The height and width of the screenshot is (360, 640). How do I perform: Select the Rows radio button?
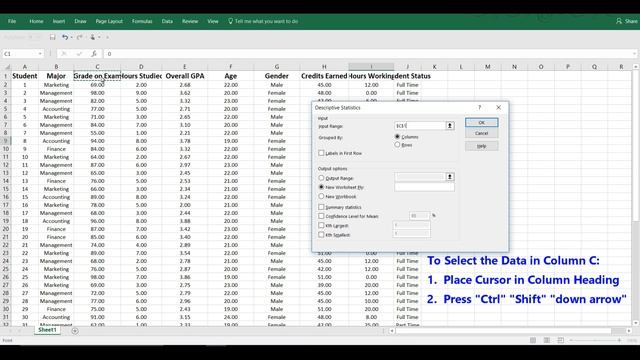397,144
